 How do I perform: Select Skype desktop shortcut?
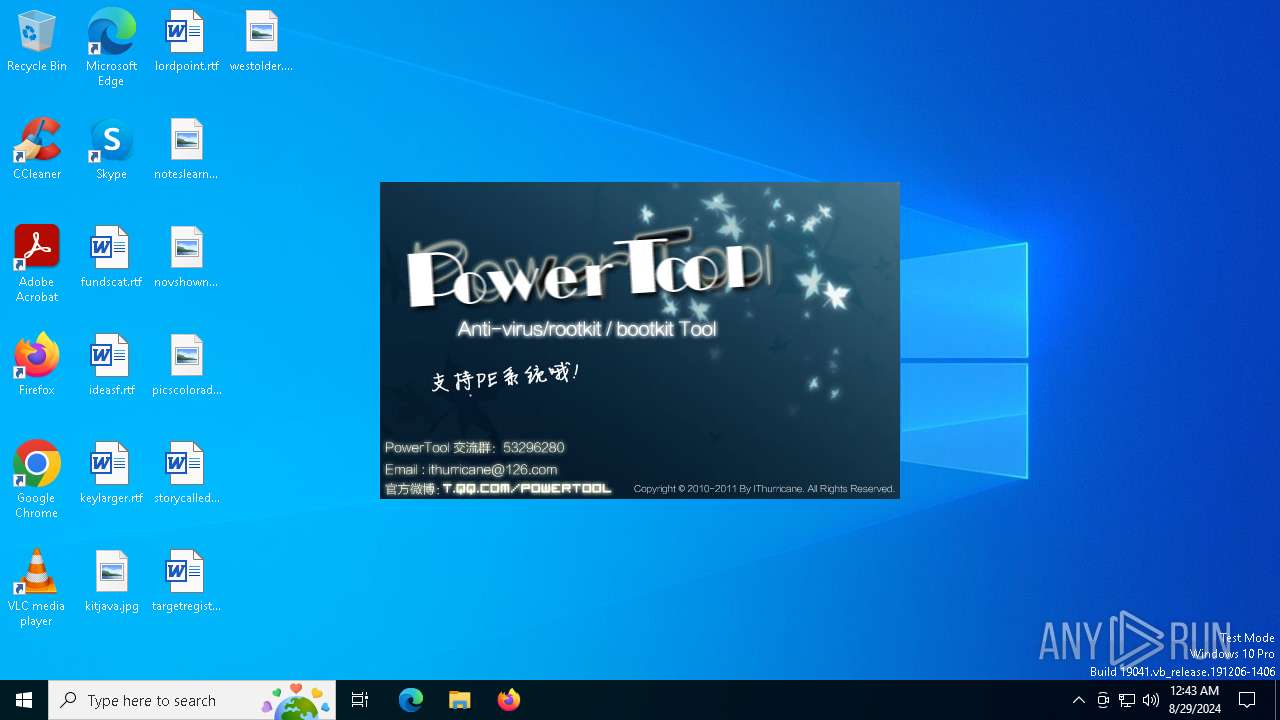click(111, 149)
